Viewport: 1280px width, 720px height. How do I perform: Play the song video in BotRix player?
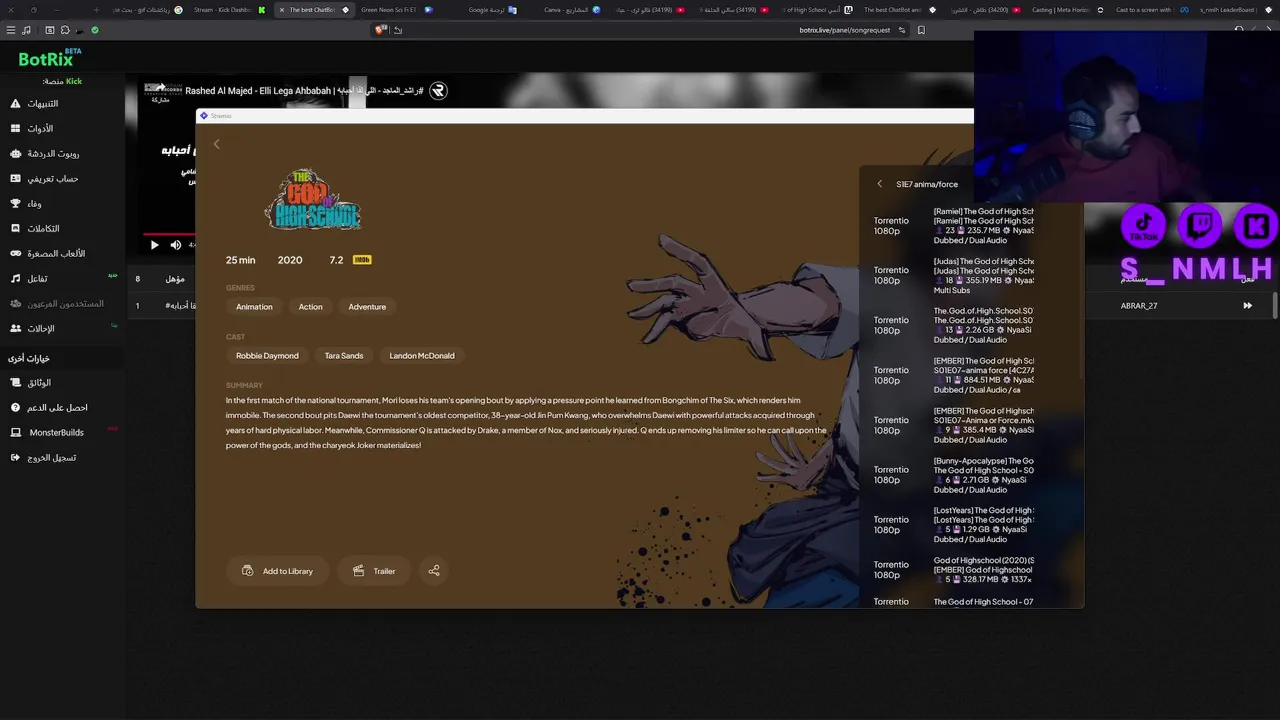coord(154,245)
